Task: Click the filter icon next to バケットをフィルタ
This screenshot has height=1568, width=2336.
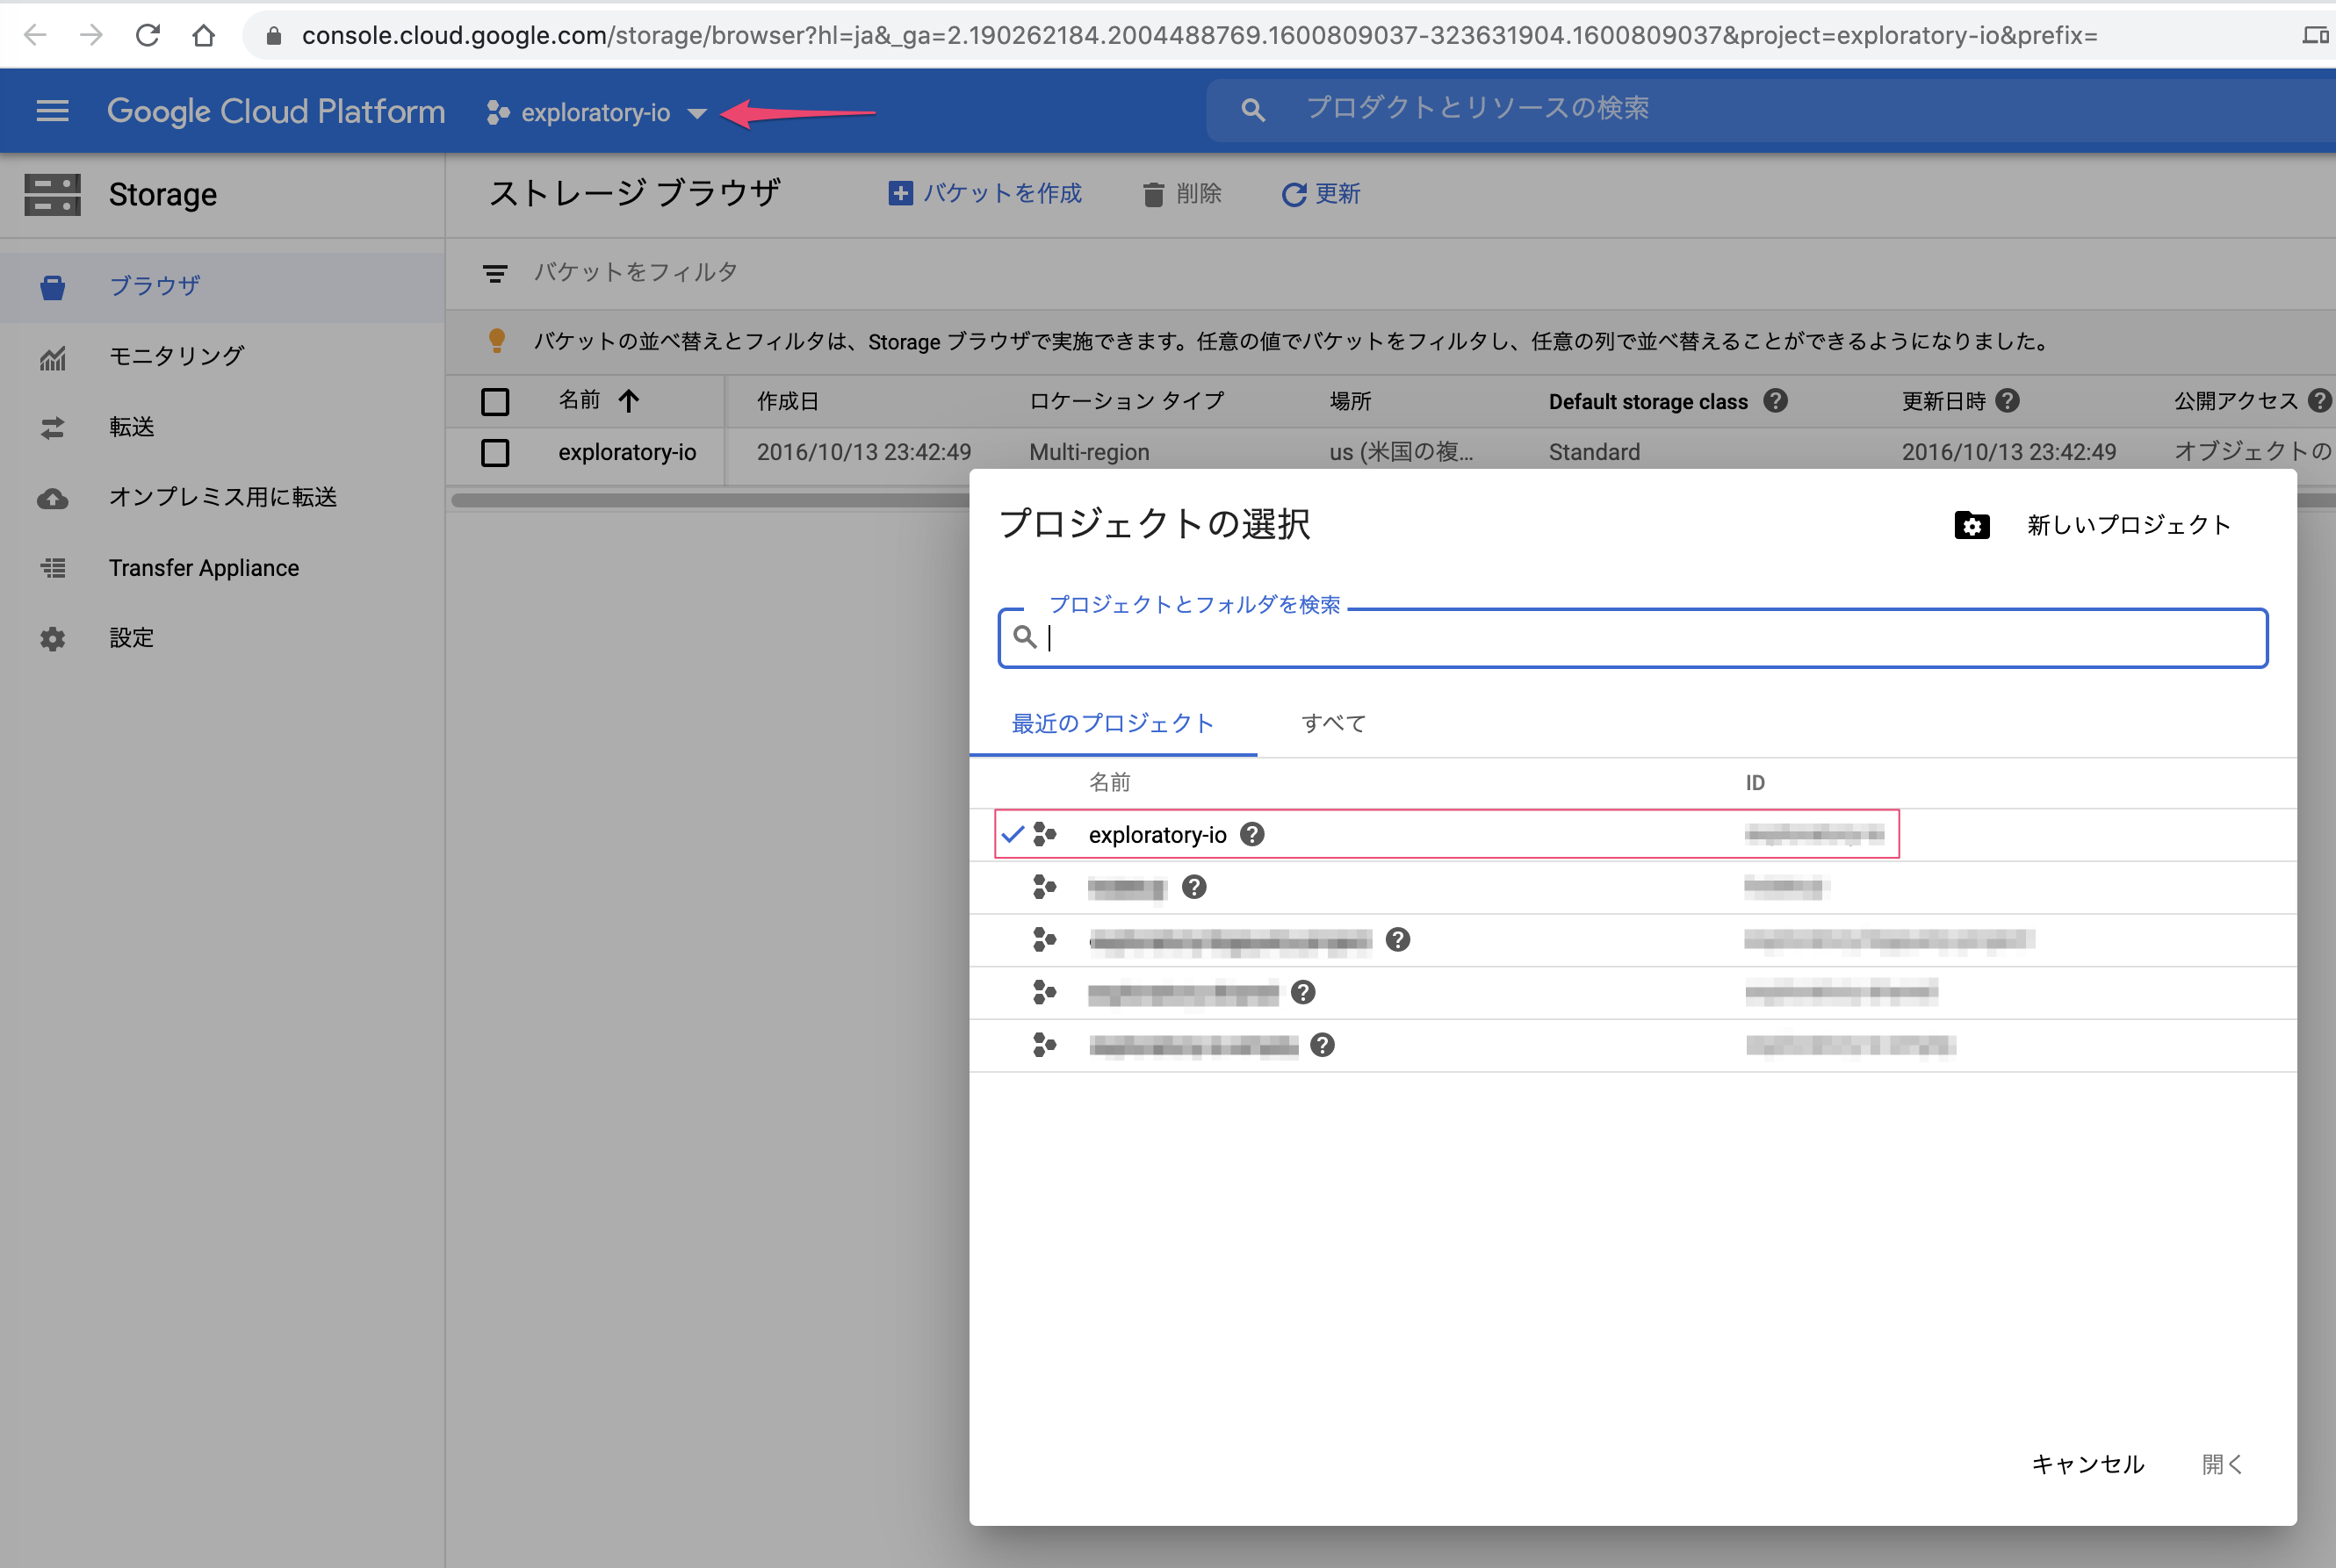Action: coord(495,273)
